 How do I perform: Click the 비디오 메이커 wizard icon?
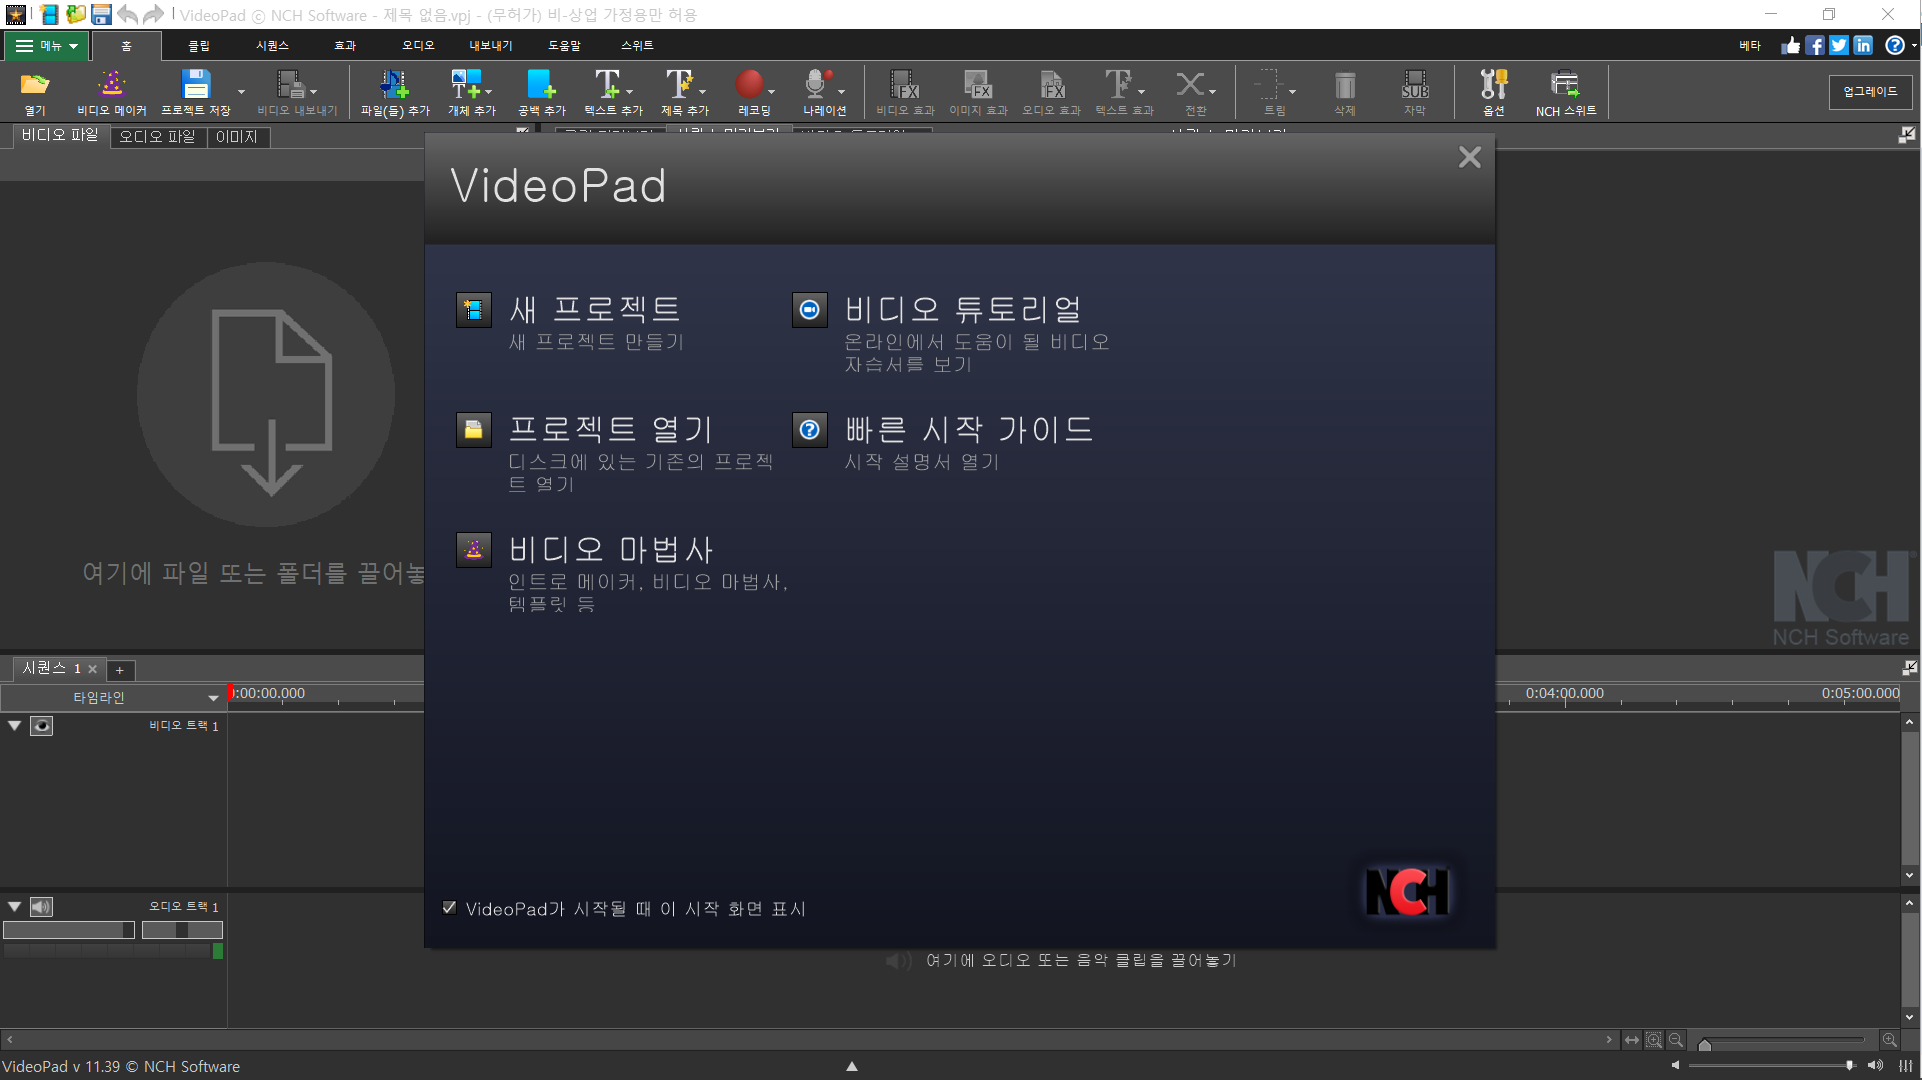coord(111,85)
